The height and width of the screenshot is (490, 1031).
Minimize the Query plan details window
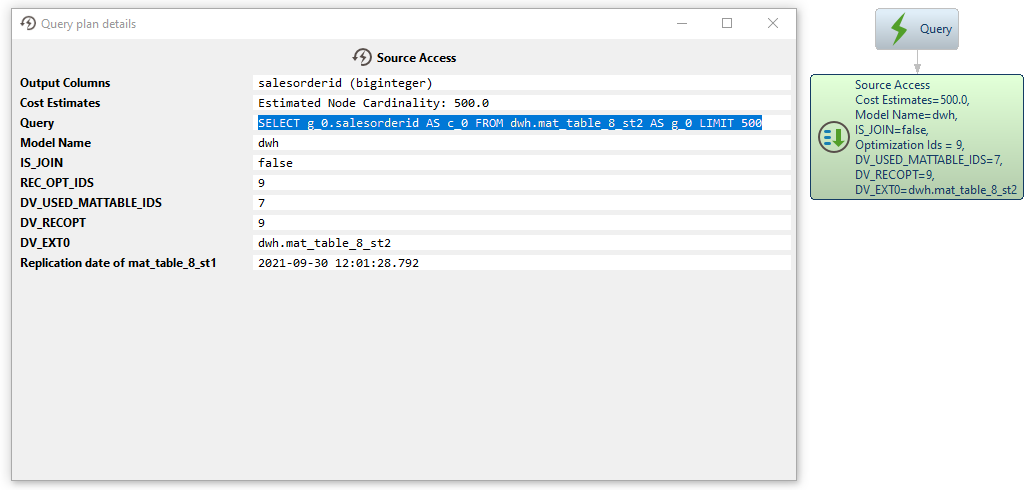[x=681, y=23]
